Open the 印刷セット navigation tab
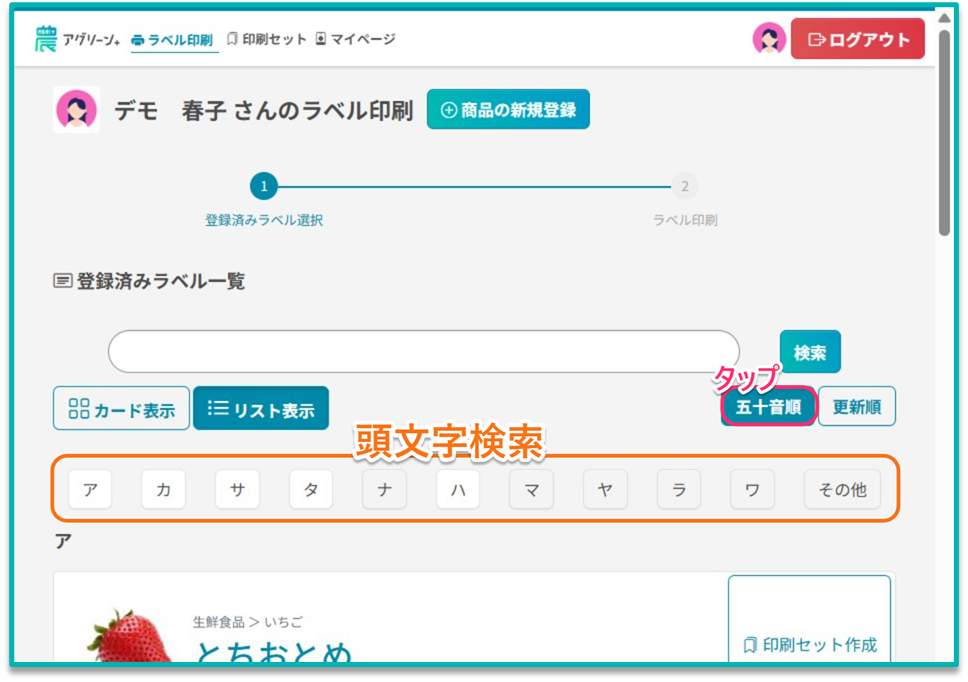This screenshot has height=682, width=968. (x=267, y=39)
